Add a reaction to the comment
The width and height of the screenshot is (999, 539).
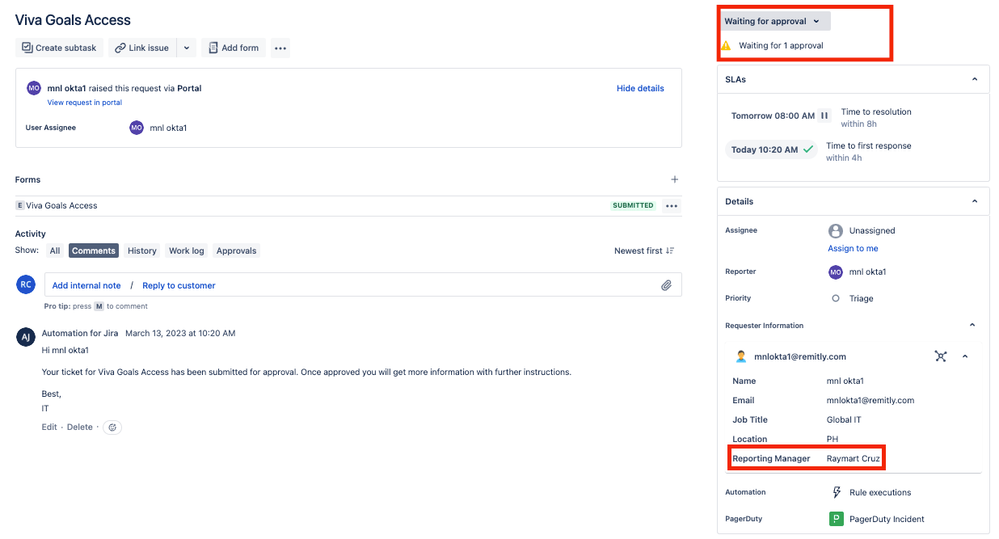coord(112,428)
